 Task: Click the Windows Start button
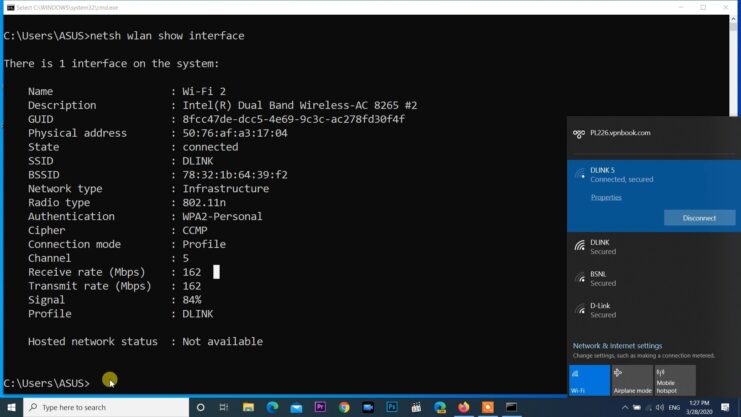pyautogui.click(x=11, y=408)
